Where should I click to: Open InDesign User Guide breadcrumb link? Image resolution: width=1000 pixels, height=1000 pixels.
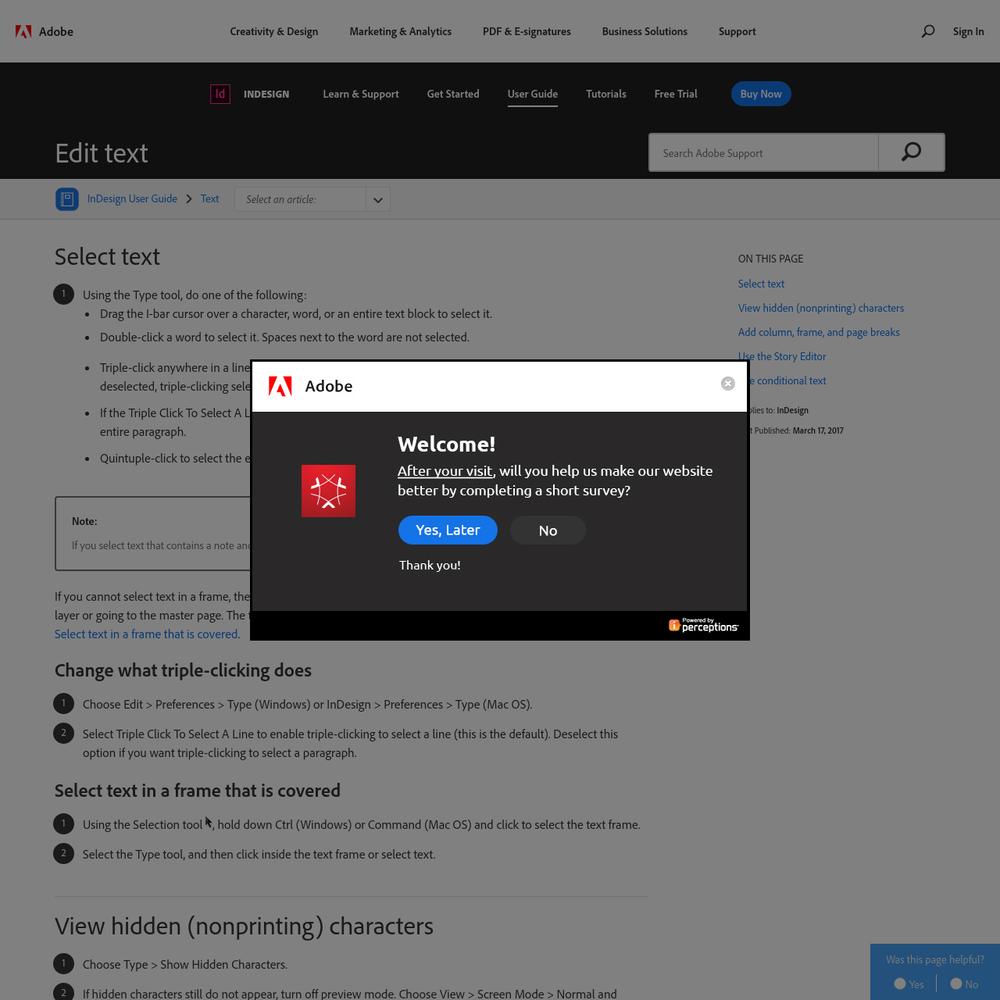pyautogui.click(x=132, y=198)
